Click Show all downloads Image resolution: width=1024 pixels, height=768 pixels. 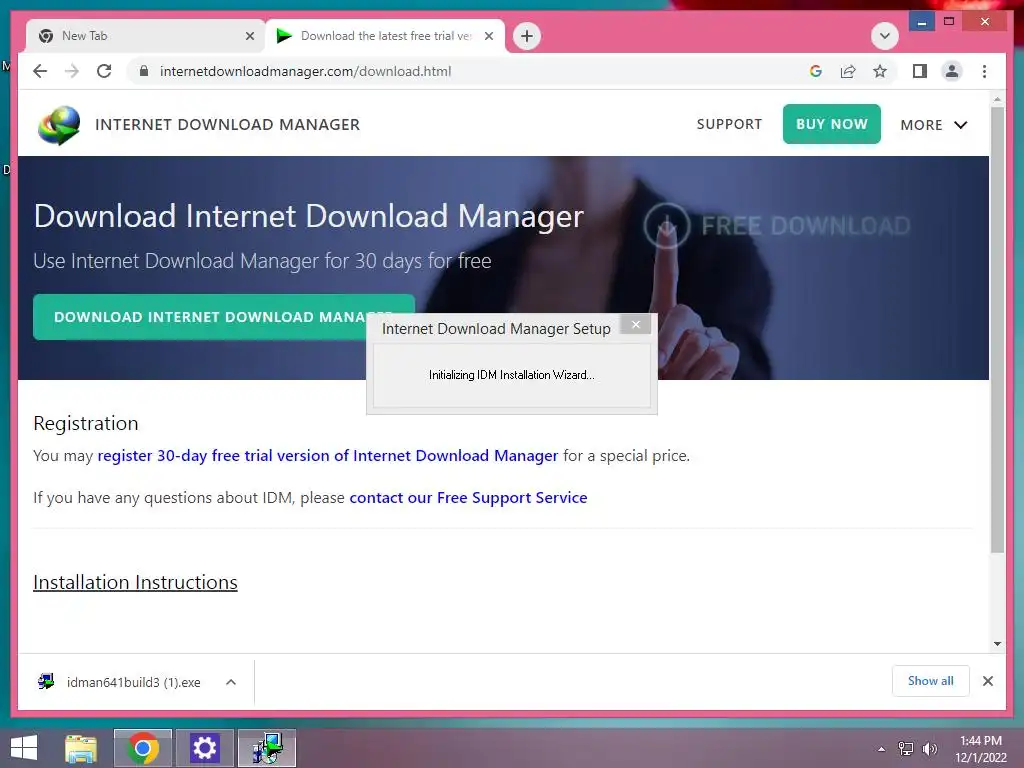point(930,680)
